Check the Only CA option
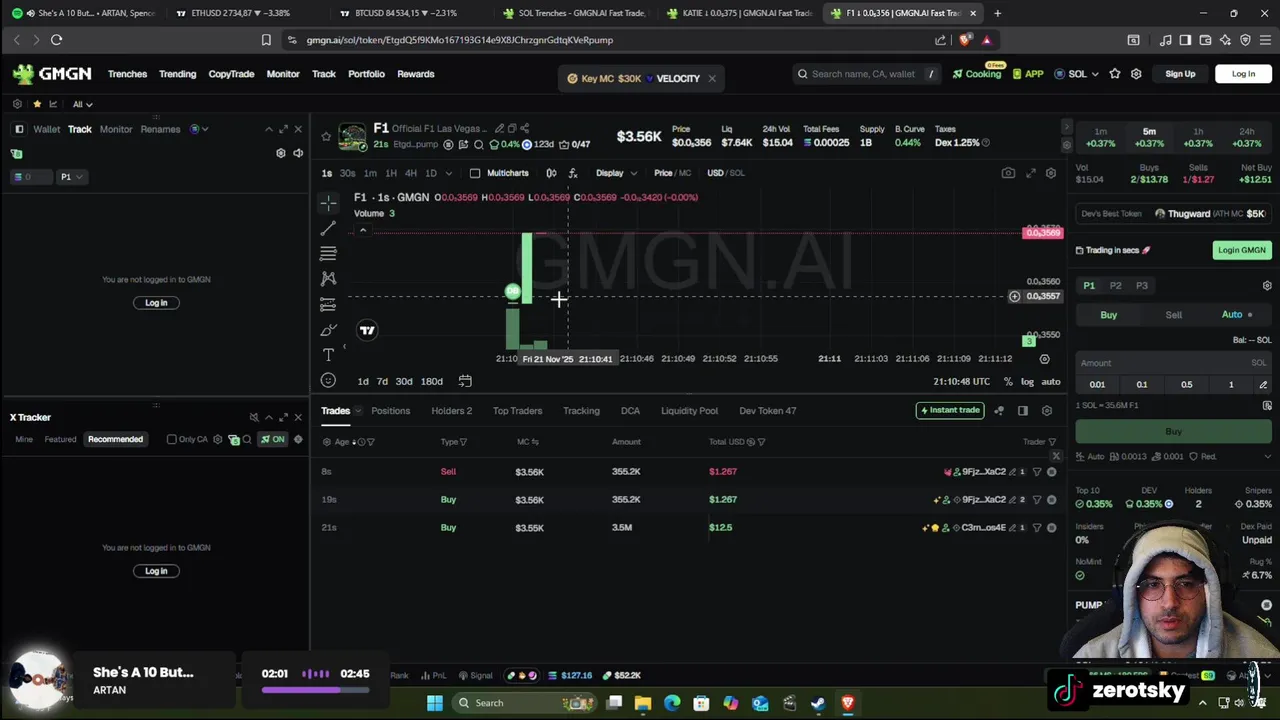 [172, 439]
